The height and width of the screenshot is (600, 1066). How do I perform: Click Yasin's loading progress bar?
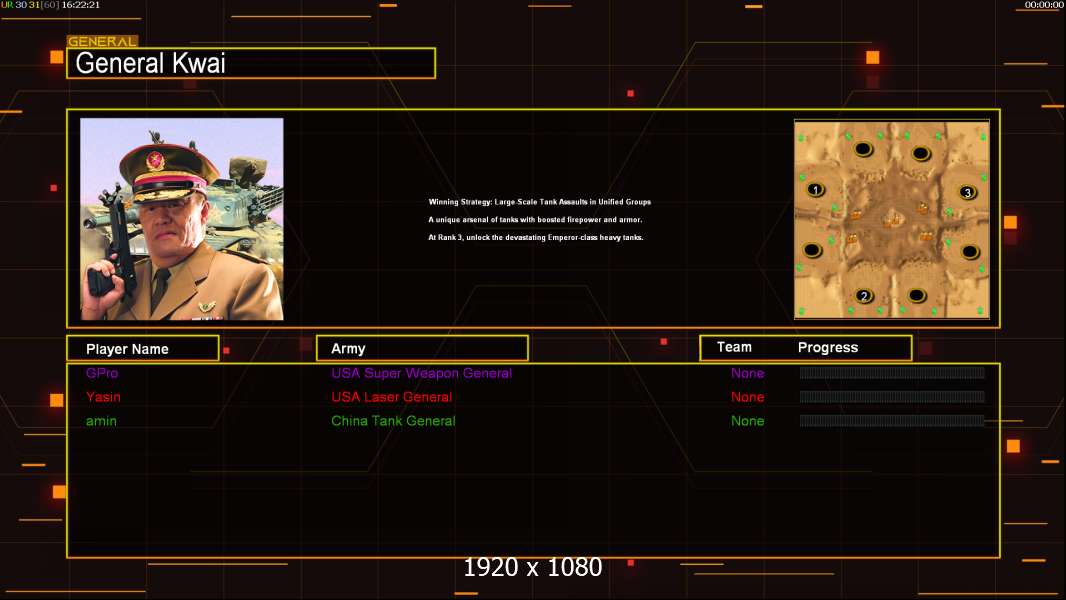[892, 396]
